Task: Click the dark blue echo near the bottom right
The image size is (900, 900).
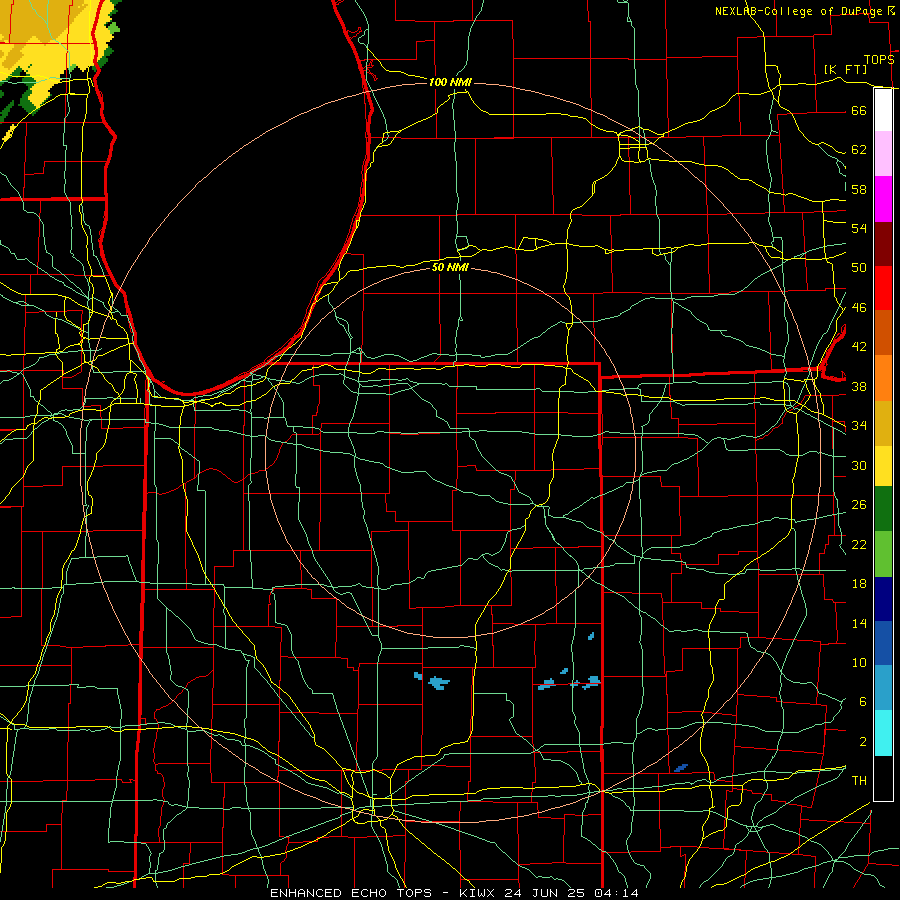Action: pos(681,768)
